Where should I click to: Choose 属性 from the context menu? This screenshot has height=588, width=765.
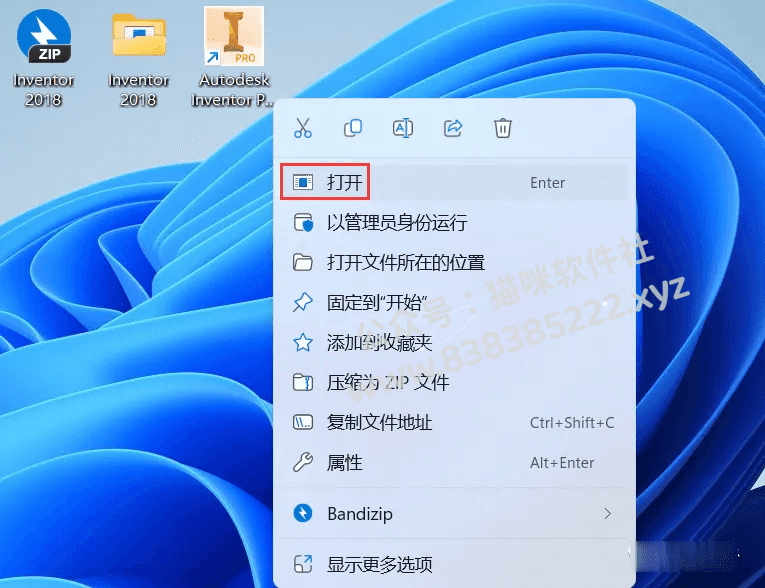(454, 463)
